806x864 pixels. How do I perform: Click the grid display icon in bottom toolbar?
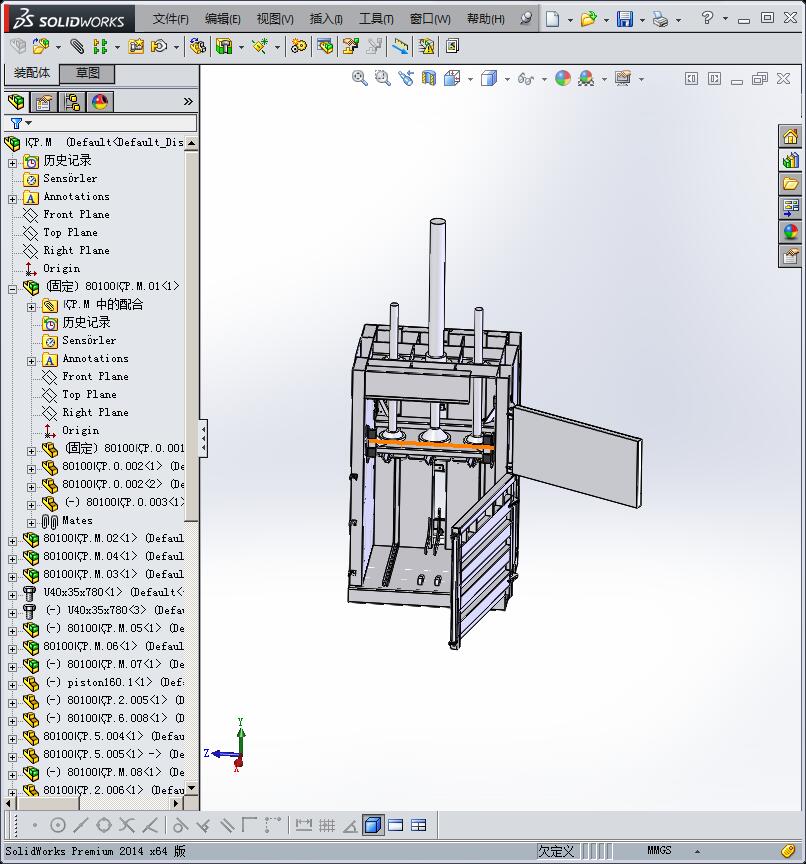point(327,825)
